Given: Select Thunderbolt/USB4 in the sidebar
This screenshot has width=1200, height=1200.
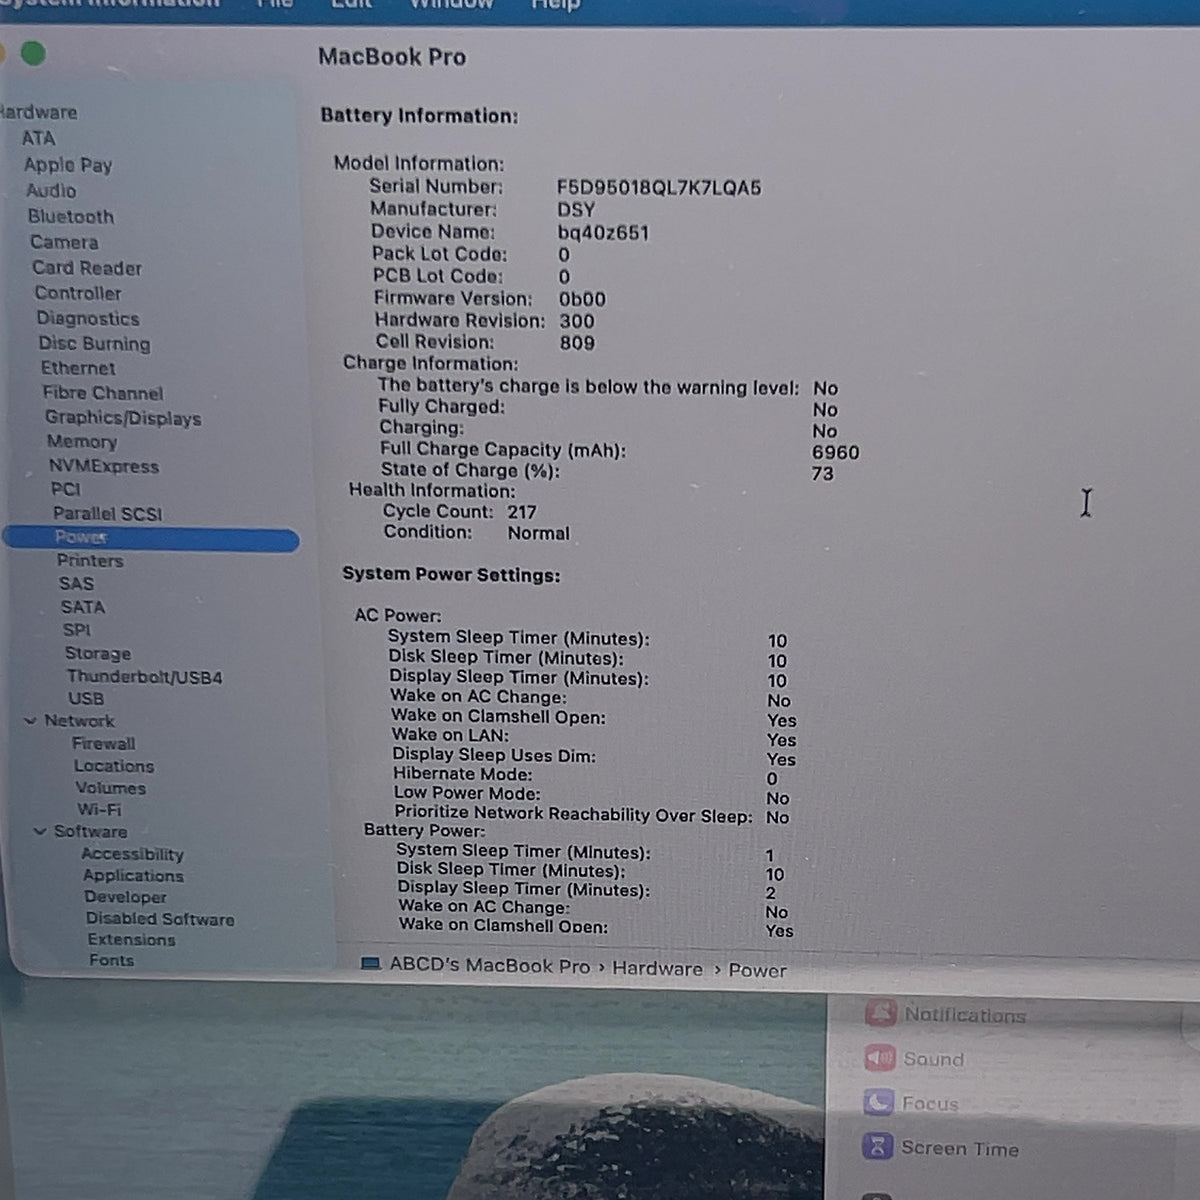Looking at the screenshot, I should click(144, 677).
